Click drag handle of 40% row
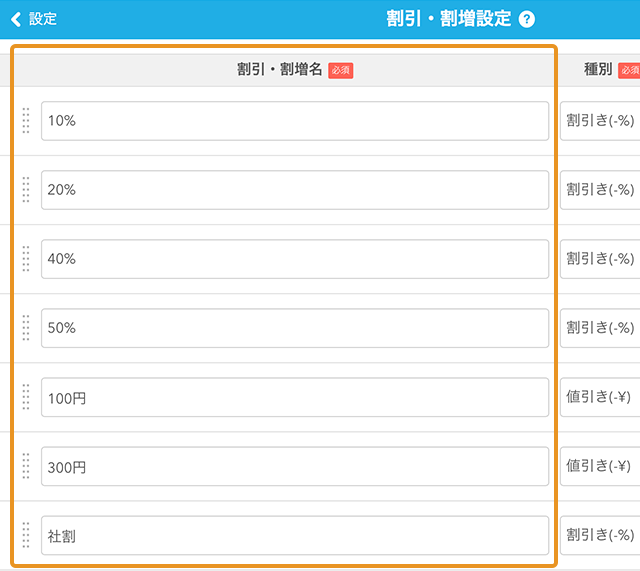The height and width of the screenshot is (571, 640). (26, 259)
